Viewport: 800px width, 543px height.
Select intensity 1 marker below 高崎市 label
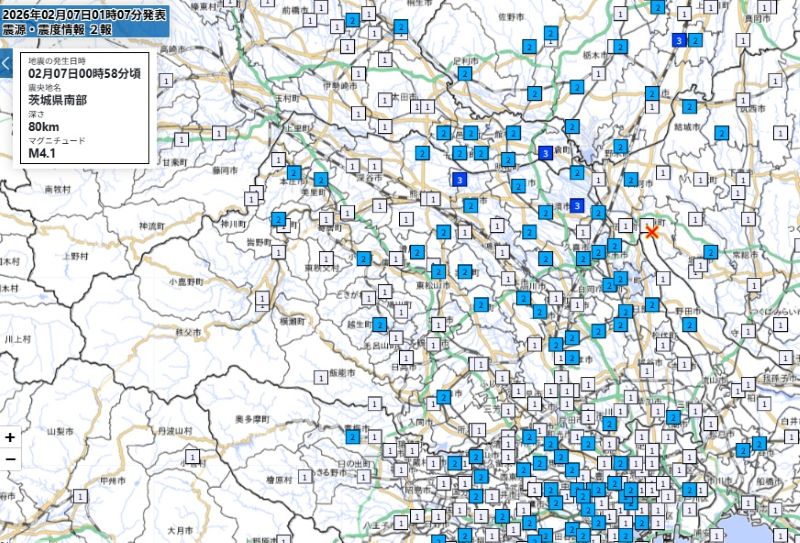(x=165, y=80)
